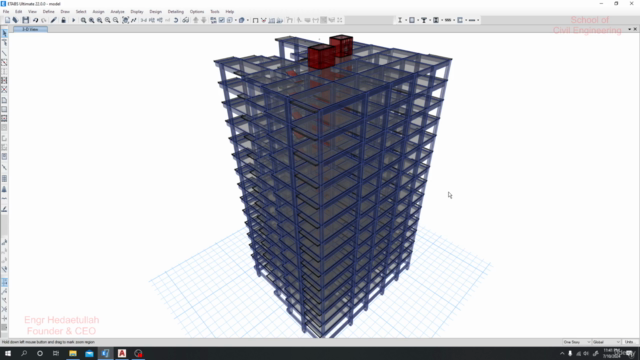Open the Help menu
640x360 pixels.
[x=230, y=12]
